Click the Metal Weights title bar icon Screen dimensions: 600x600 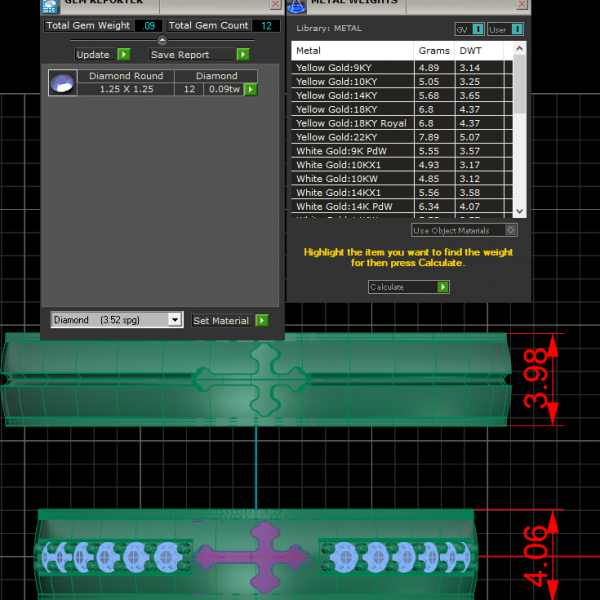(297, 4)
